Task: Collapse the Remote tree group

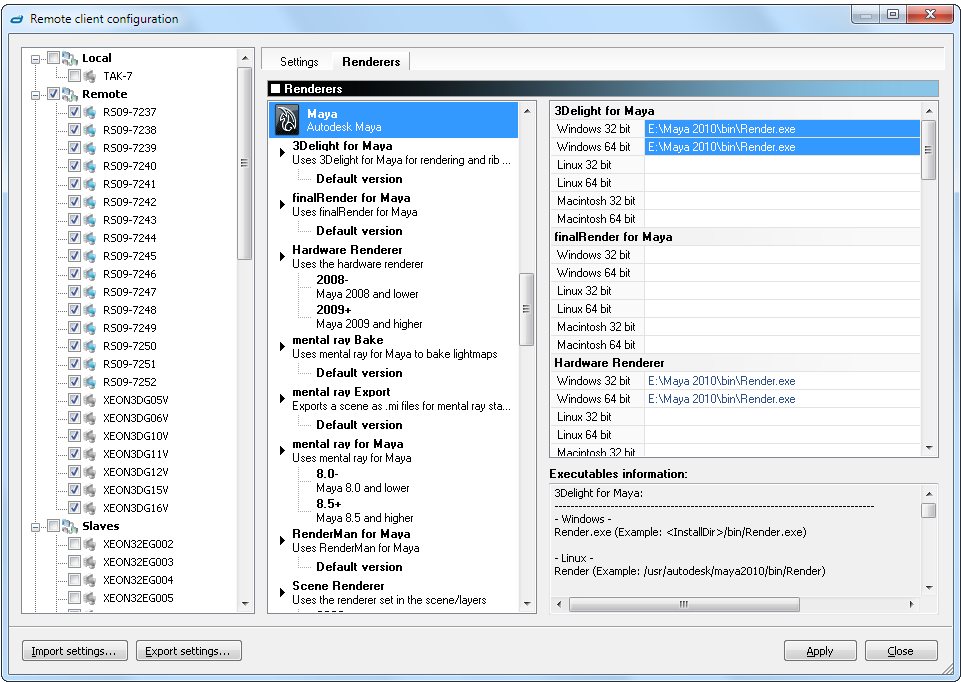Action: coord(36,95)
